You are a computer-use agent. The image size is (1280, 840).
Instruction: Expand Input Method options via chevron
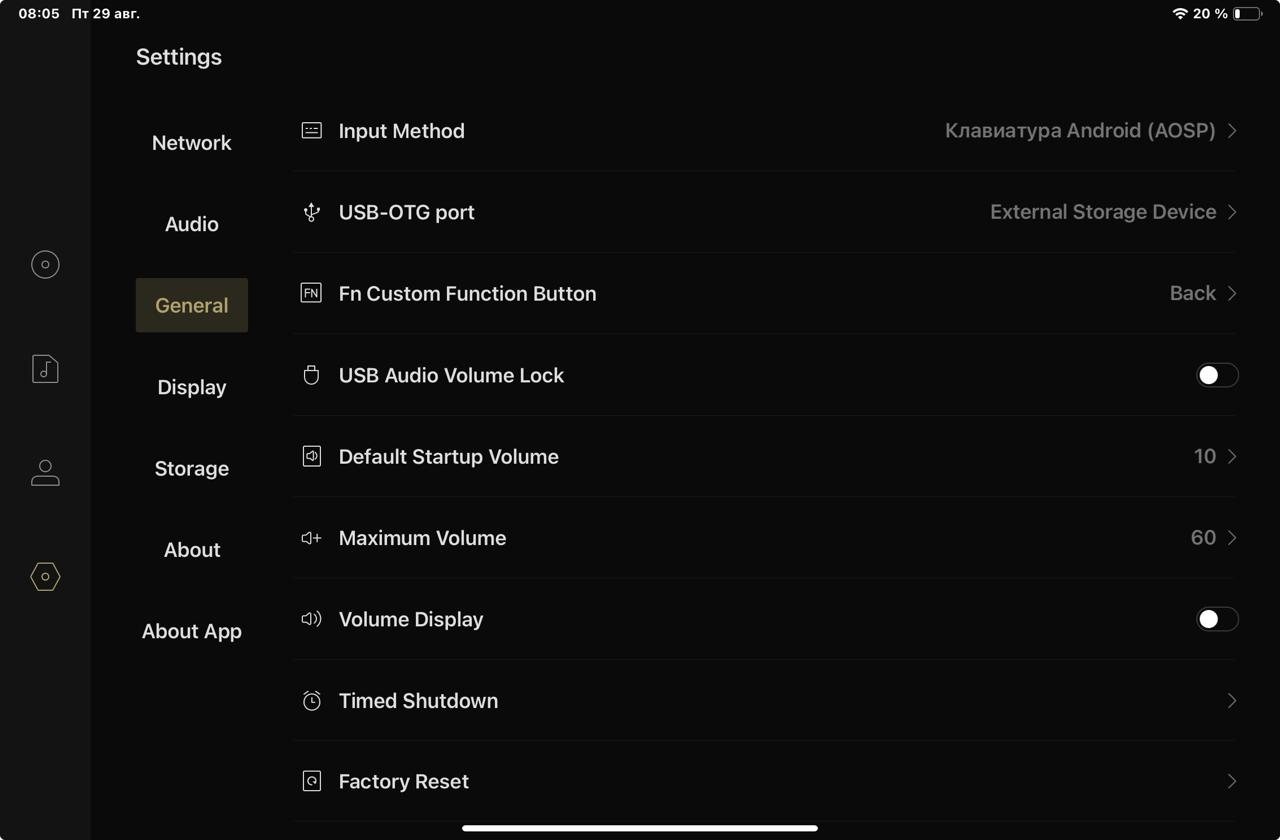coord(1232,131)
